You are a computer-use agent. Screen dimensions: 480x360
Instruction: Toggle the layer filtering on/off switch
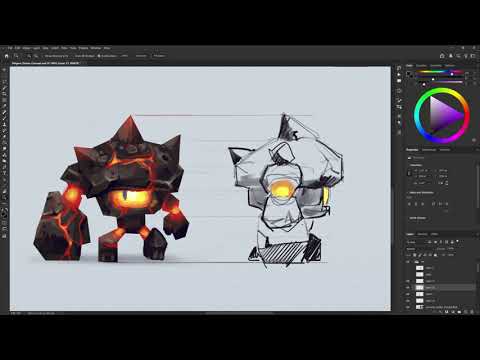point(458,241)
